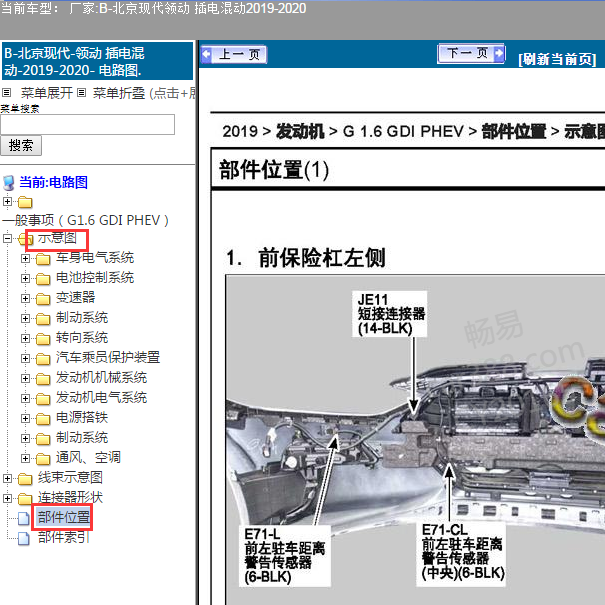Viewport: 605px width, 605px height.
Task: Open the 车身电气系统 tree item
Action: point(95,258)
